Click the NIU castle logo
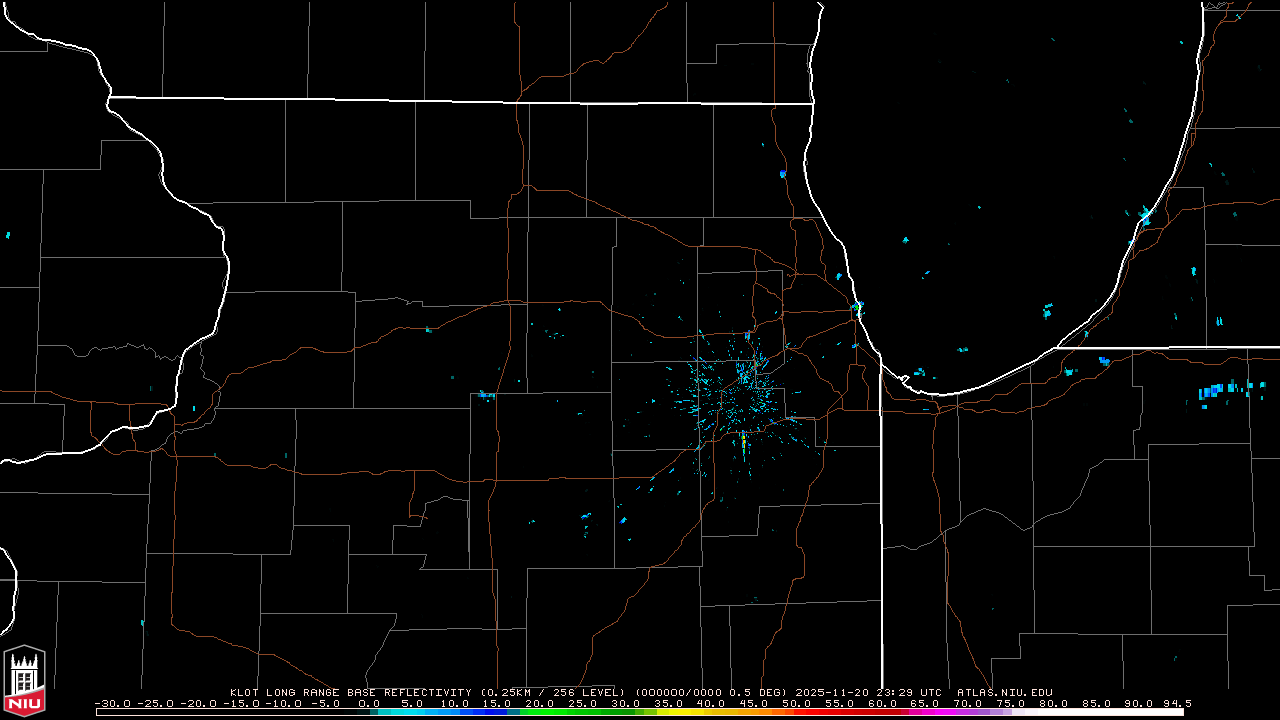The image size is (1280, 720). click(x=24, y=682)
